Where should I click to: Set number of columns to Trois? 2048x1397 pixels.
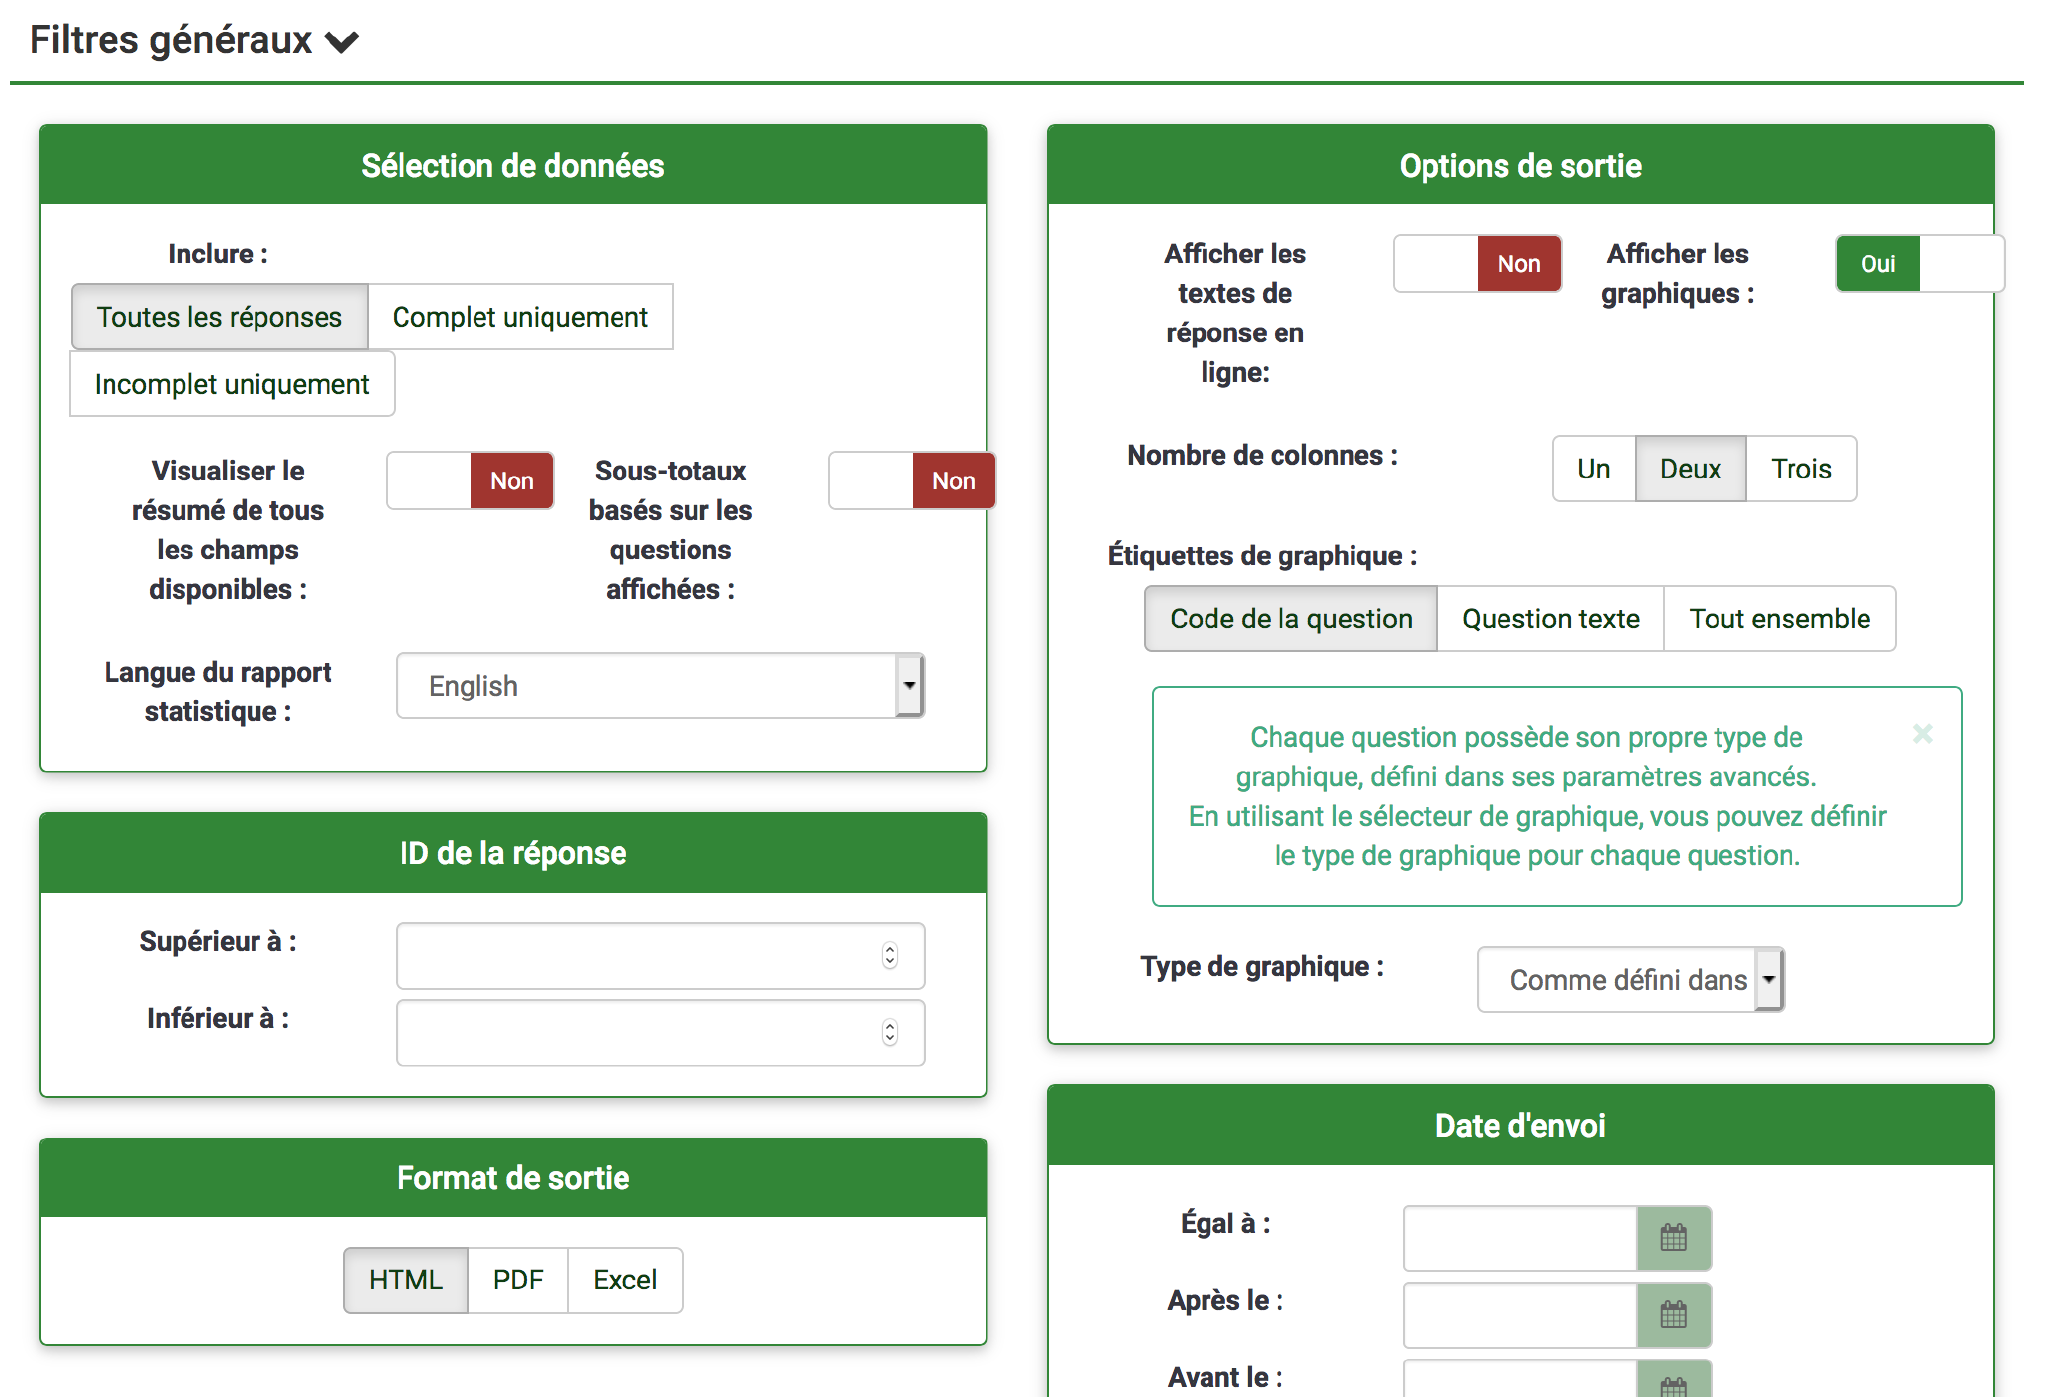point(1801,469)
